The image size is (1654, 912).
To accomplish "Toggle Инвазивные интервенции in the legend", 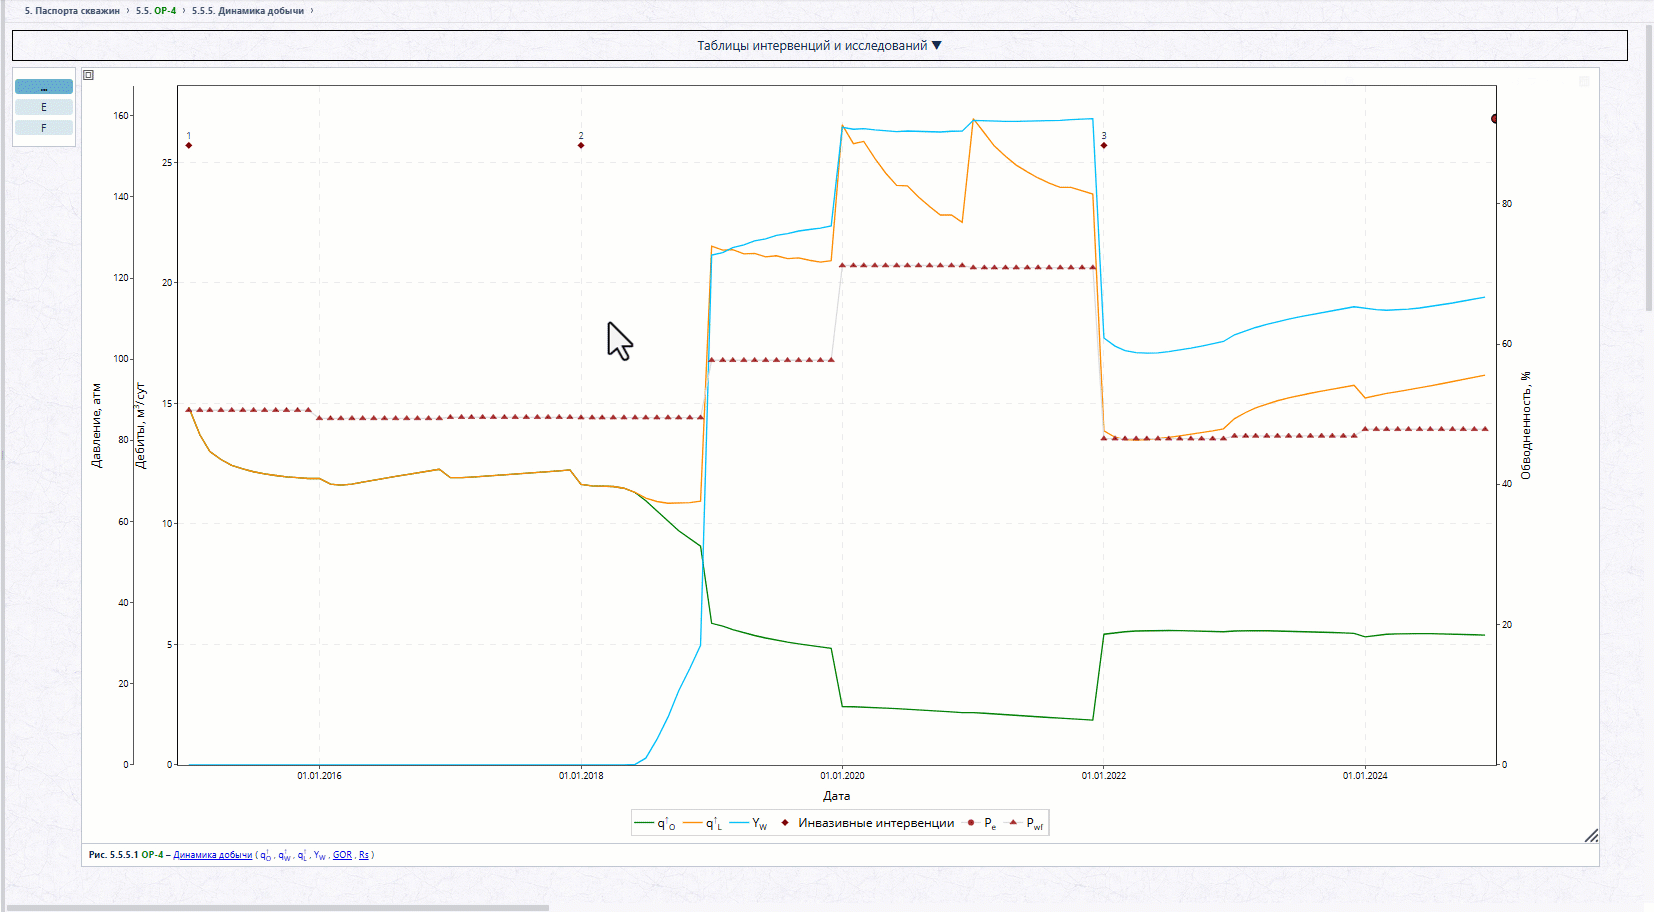I will point(866,823).
